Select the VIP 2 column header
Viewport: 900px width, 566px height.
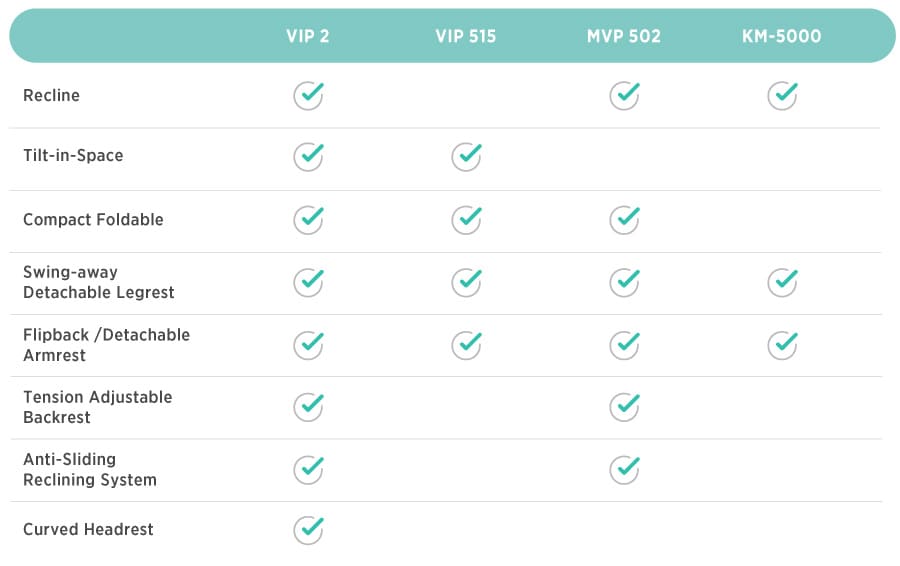308,36
